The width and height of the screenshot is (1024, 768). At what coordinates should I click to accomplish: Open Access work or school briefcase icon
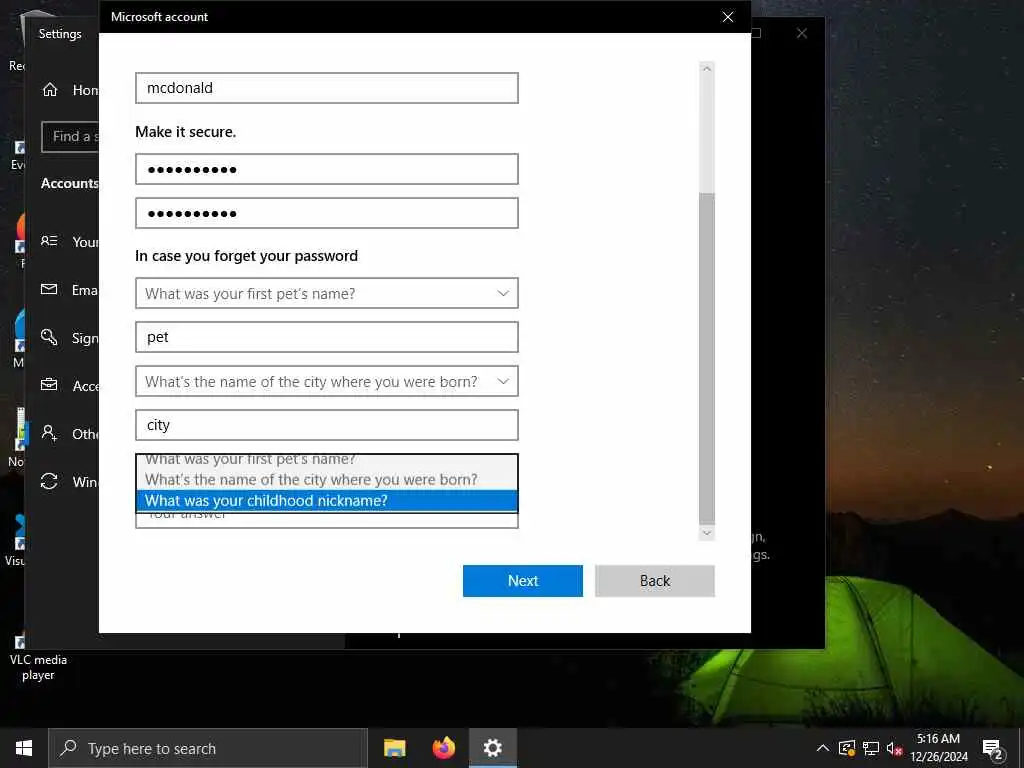49,385
